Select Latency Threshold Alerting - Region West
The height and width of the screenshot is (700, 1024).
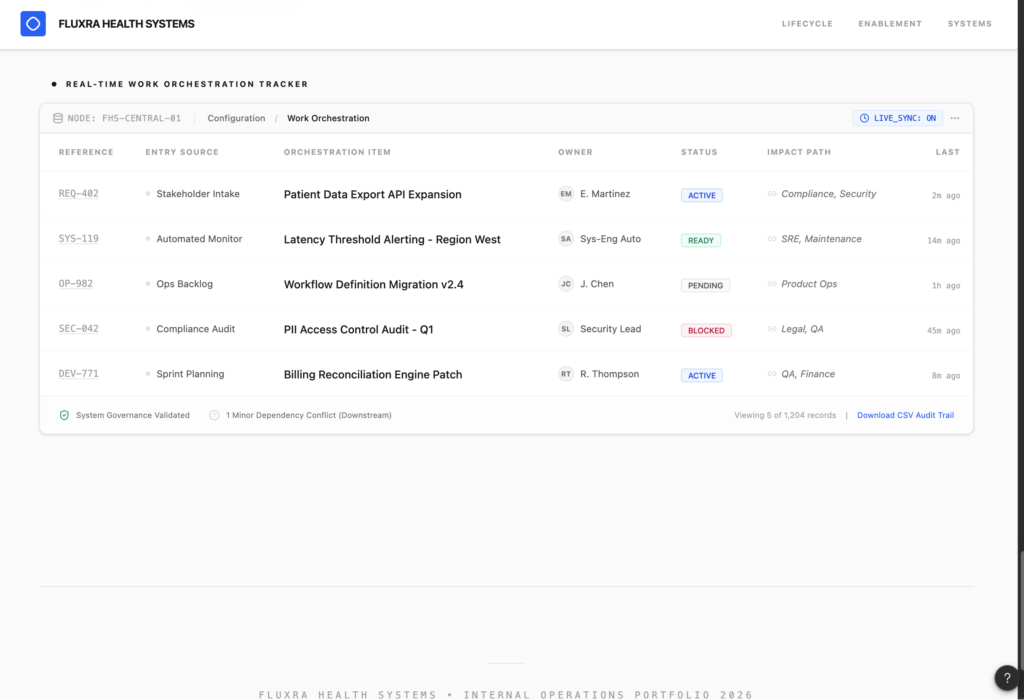[392, 240]
